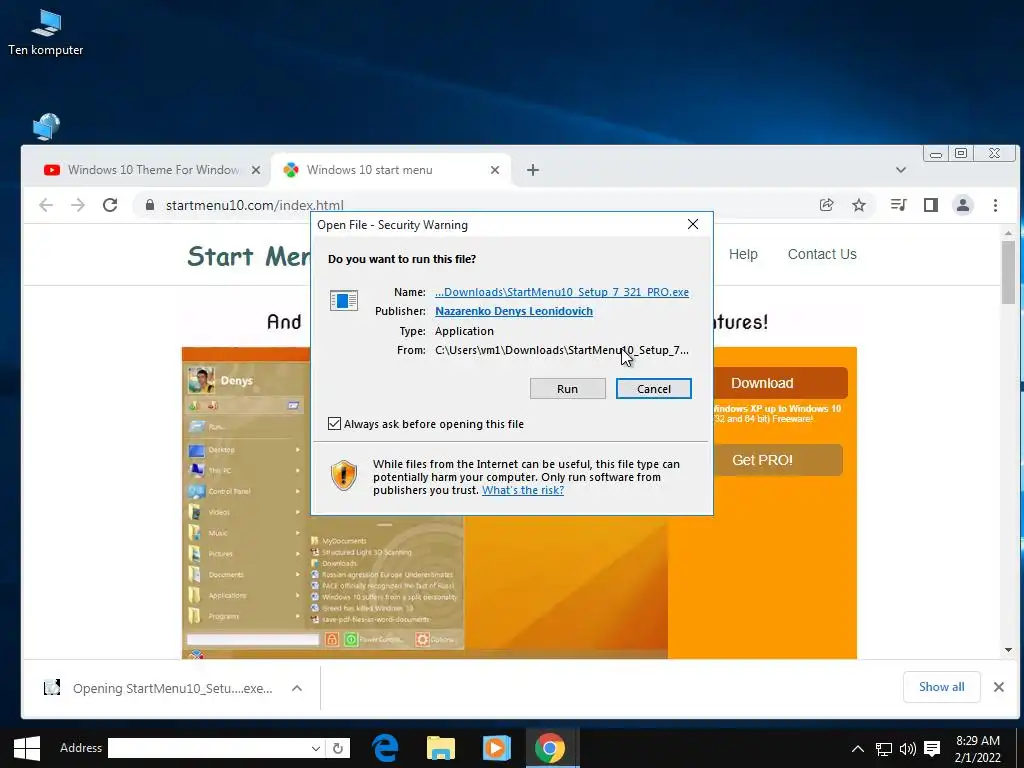
Task: Click Chrome back arrow button
Action: click(46, 205)
